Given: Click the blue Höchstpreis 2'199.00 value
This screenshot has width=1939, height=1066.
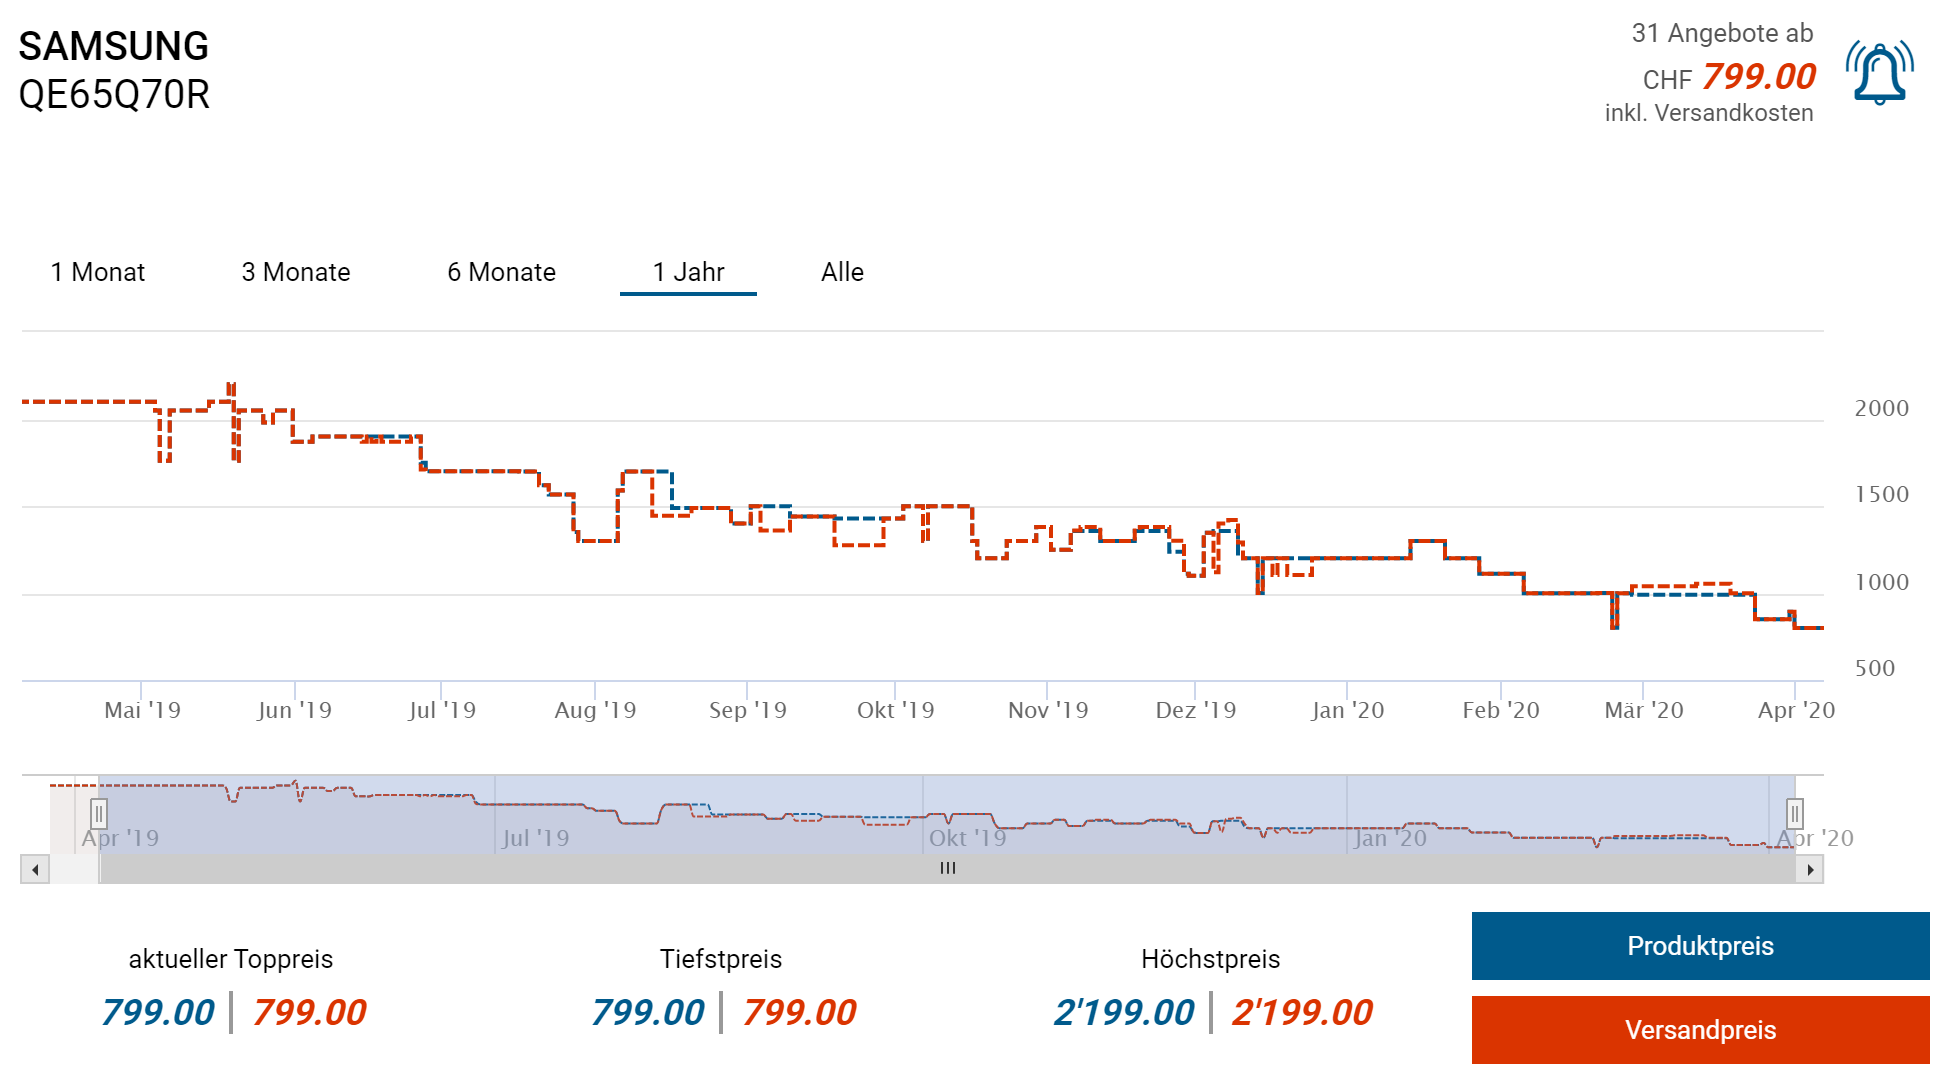Looking at the screenshot, I should point(1124,1012).
